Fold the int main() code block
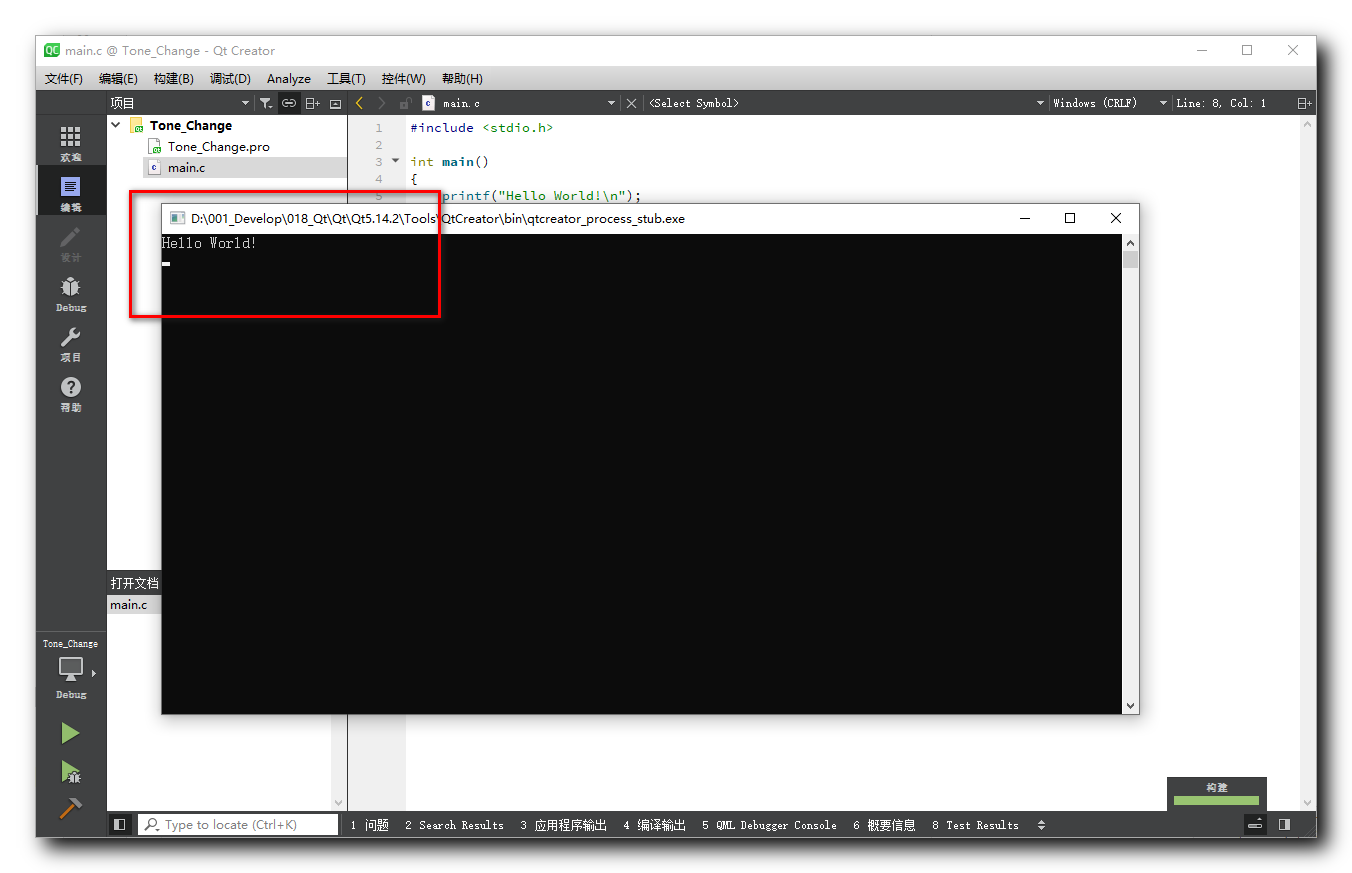The height and width of the screenshot is (873, 1352). click(395, 160)
